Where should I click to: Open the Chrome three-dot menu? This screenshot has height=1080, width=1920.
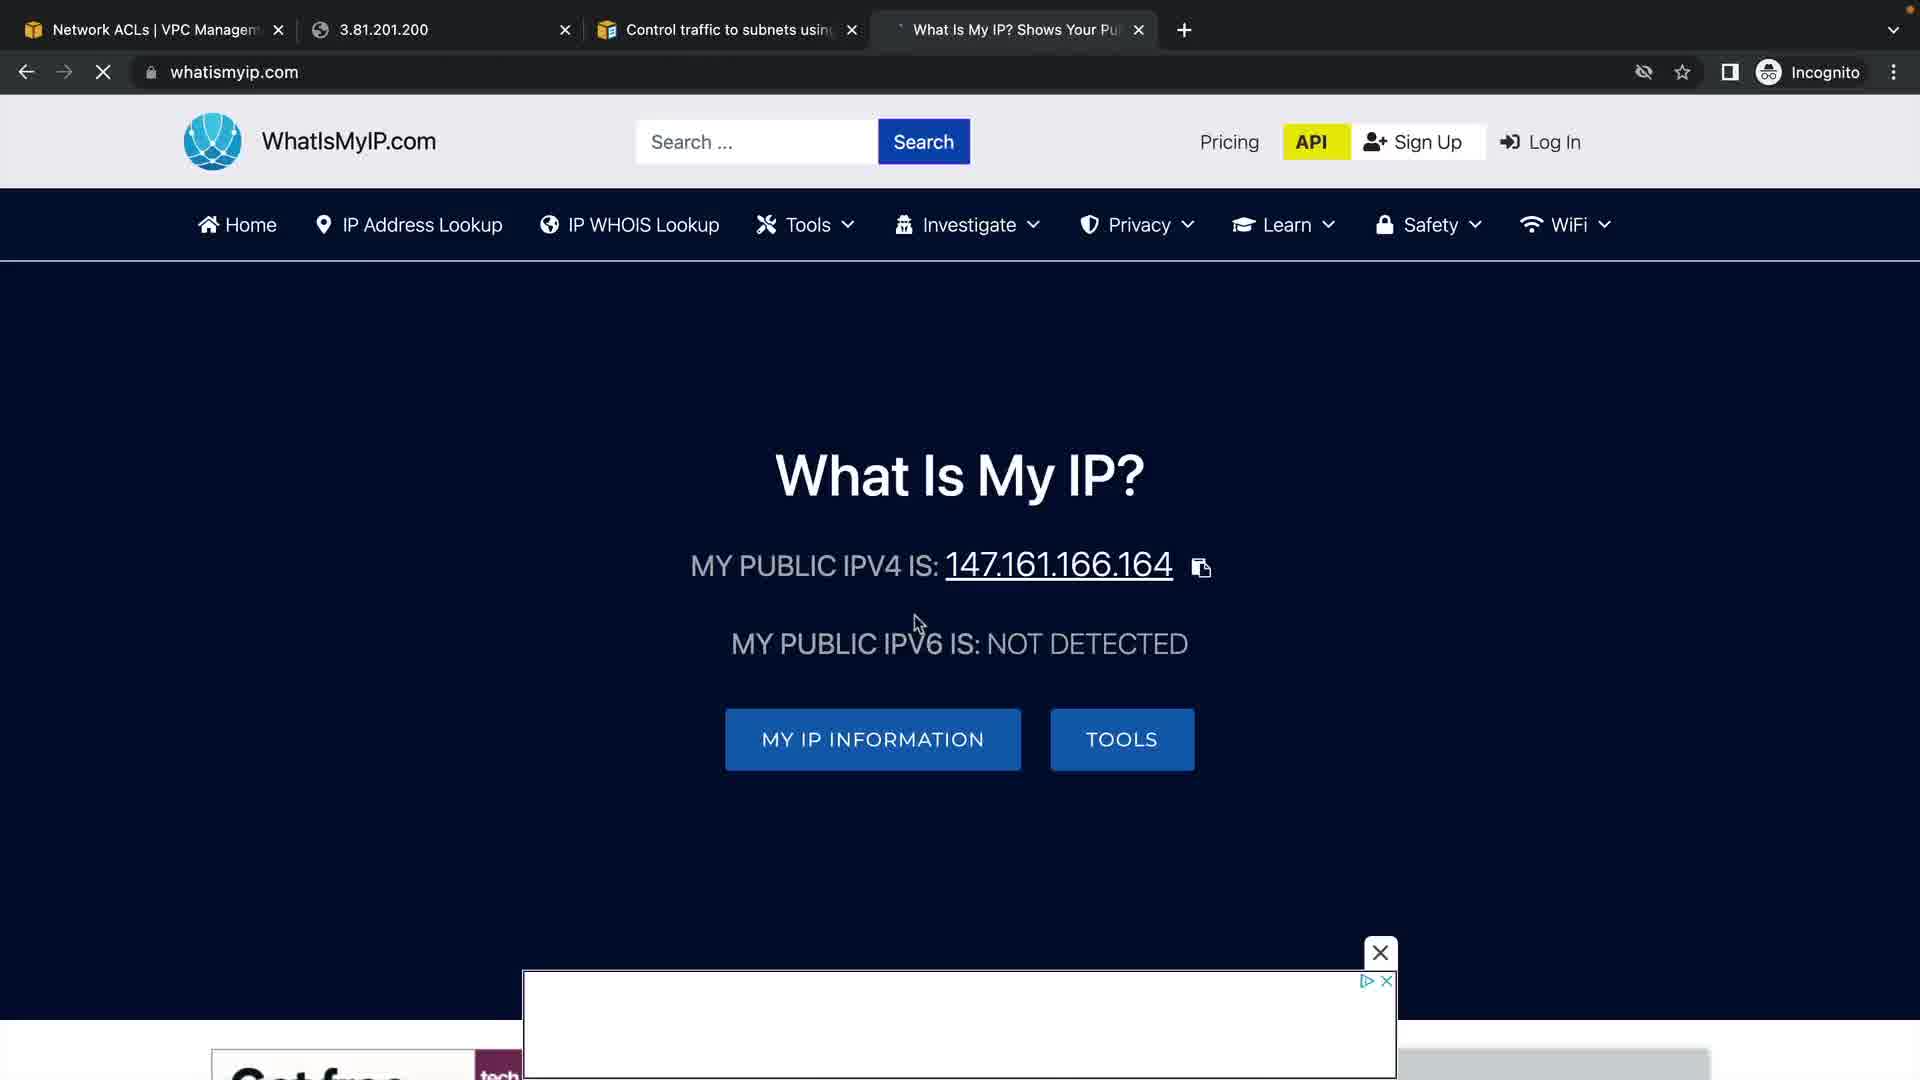click(x=1893, y=72)
